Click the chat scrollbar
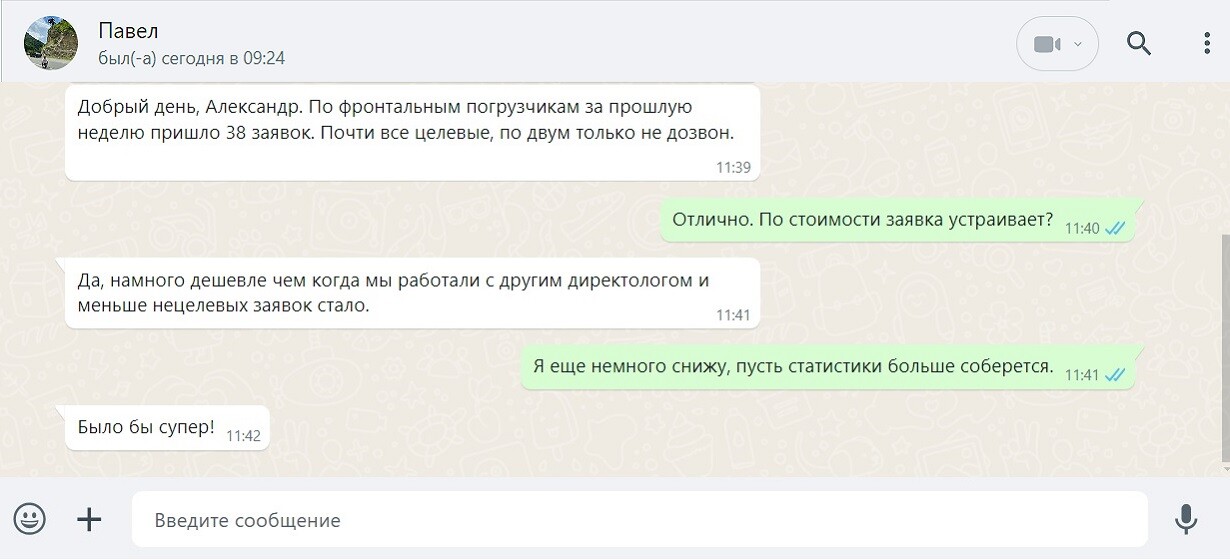This screenshot has width=1230, height=560. click(1225, 350)
